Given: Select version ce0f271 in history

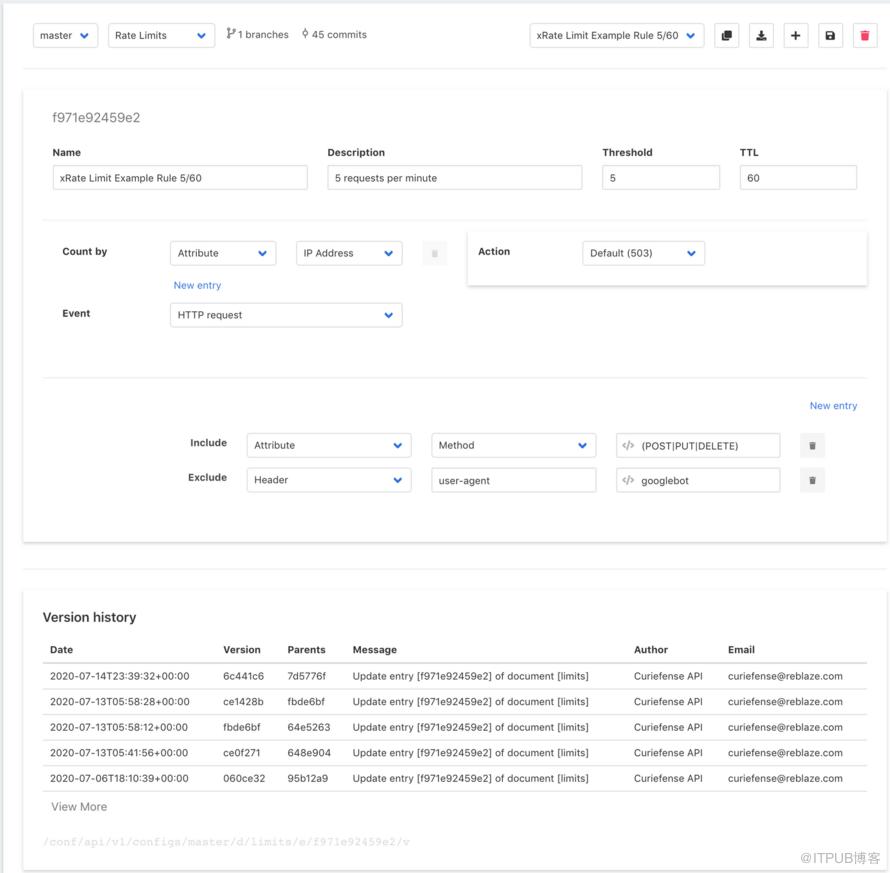Looking at the screenshot, I should 242,753.
